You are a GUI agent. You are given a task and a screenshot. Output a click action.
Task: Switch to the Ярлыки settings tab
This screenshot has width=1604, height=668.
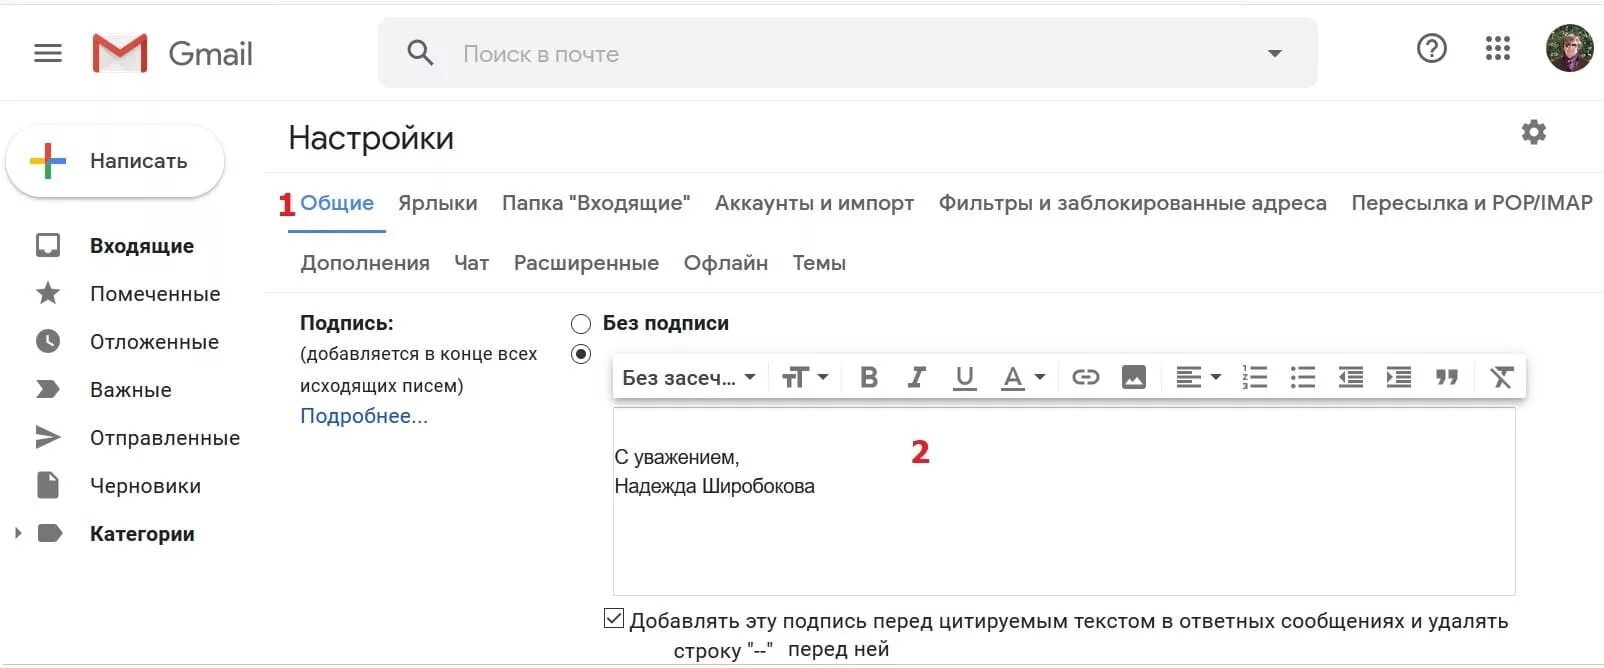click(x=437, y=203)
